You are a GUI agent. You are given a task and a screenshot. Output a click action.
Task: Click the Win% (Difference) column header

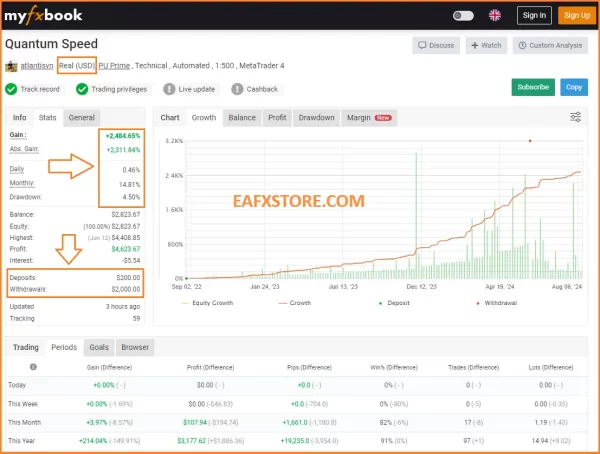click(x=394, y=367)
